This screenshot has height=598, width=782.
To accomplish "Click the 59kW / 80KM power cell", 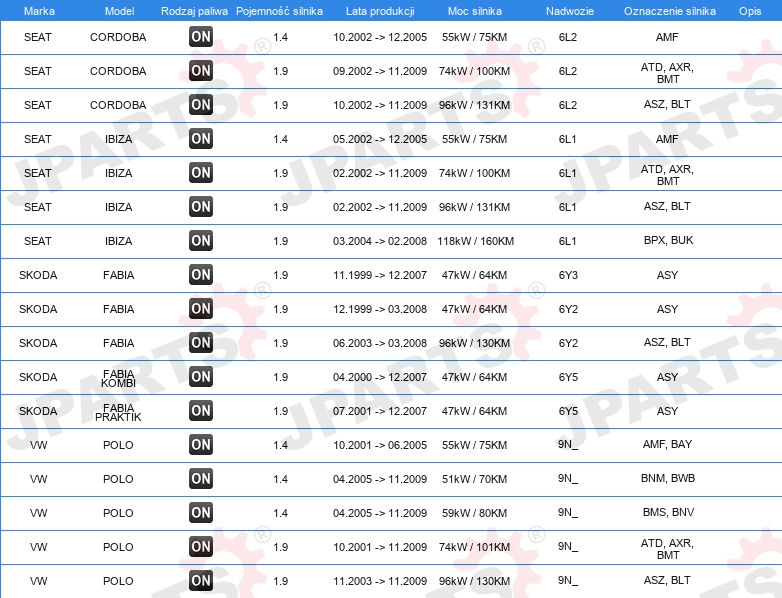I will (x=474, y=513).
